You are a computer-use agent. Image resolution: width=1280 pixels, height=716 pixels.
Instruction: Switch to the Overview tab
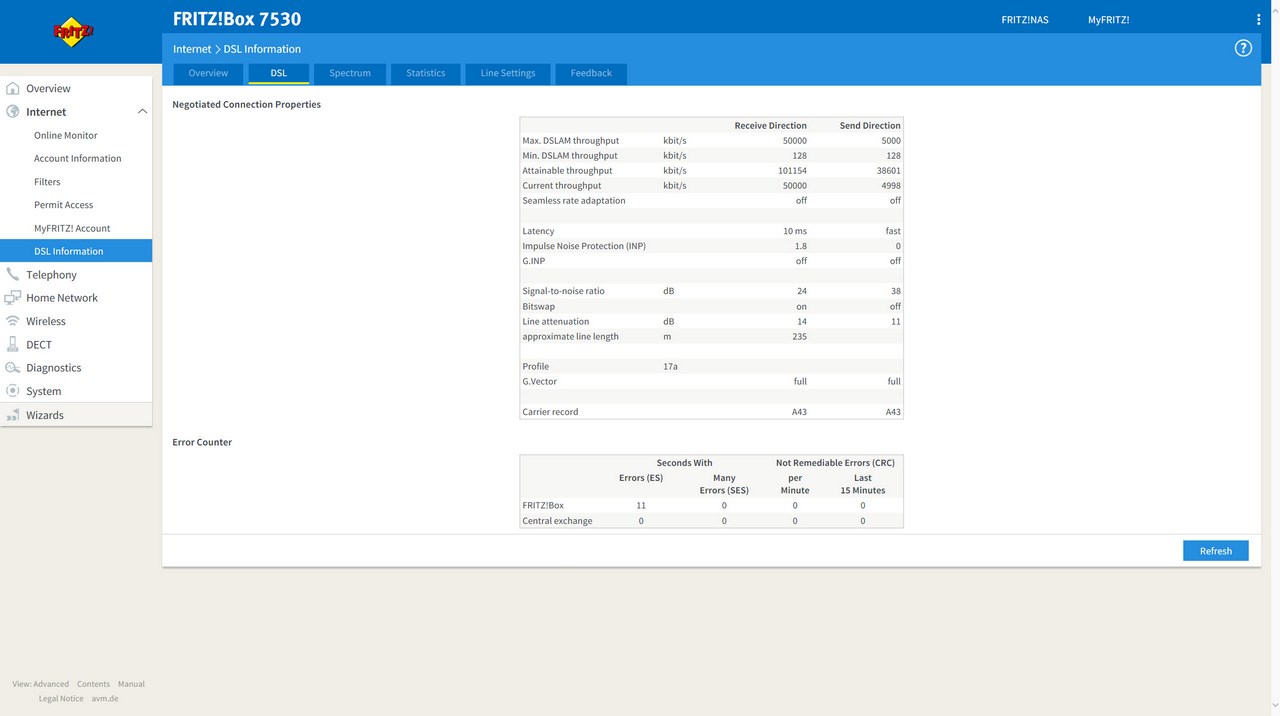[x=208, y=73]
